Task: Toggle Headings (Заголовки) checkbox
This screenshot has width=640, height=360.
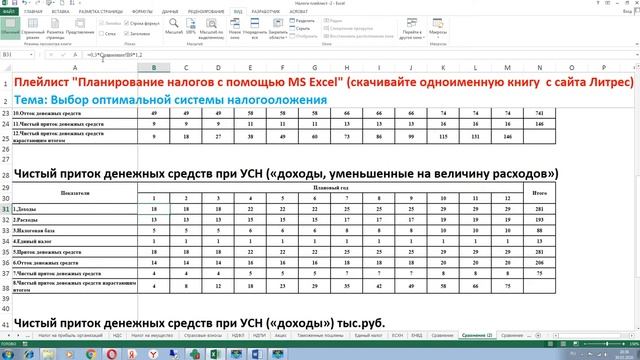Action: pyautogui.click(x=137, y=34)
